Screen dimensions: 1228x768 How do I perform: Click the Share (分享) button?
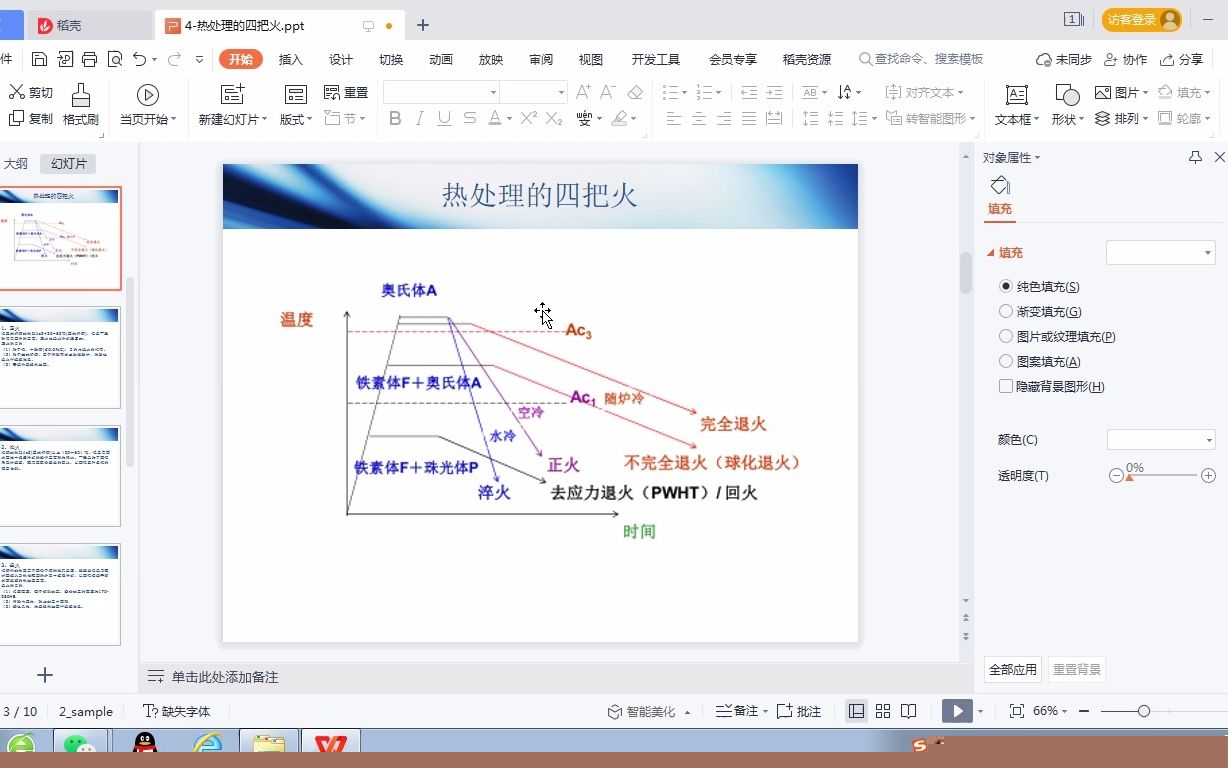tap(1182, 59)
